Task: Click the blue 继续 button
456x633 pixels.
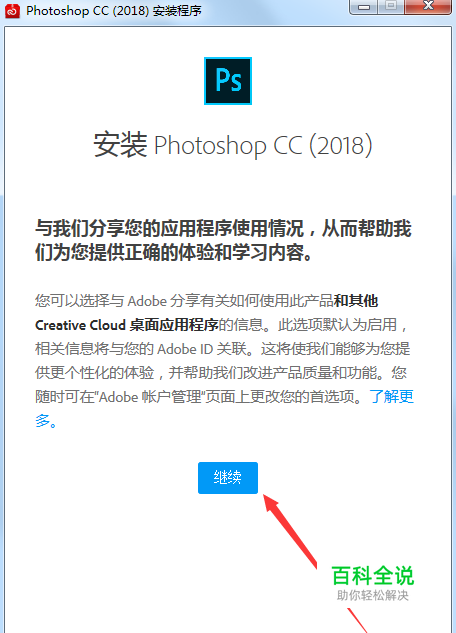Action: (x=228, y=478)
